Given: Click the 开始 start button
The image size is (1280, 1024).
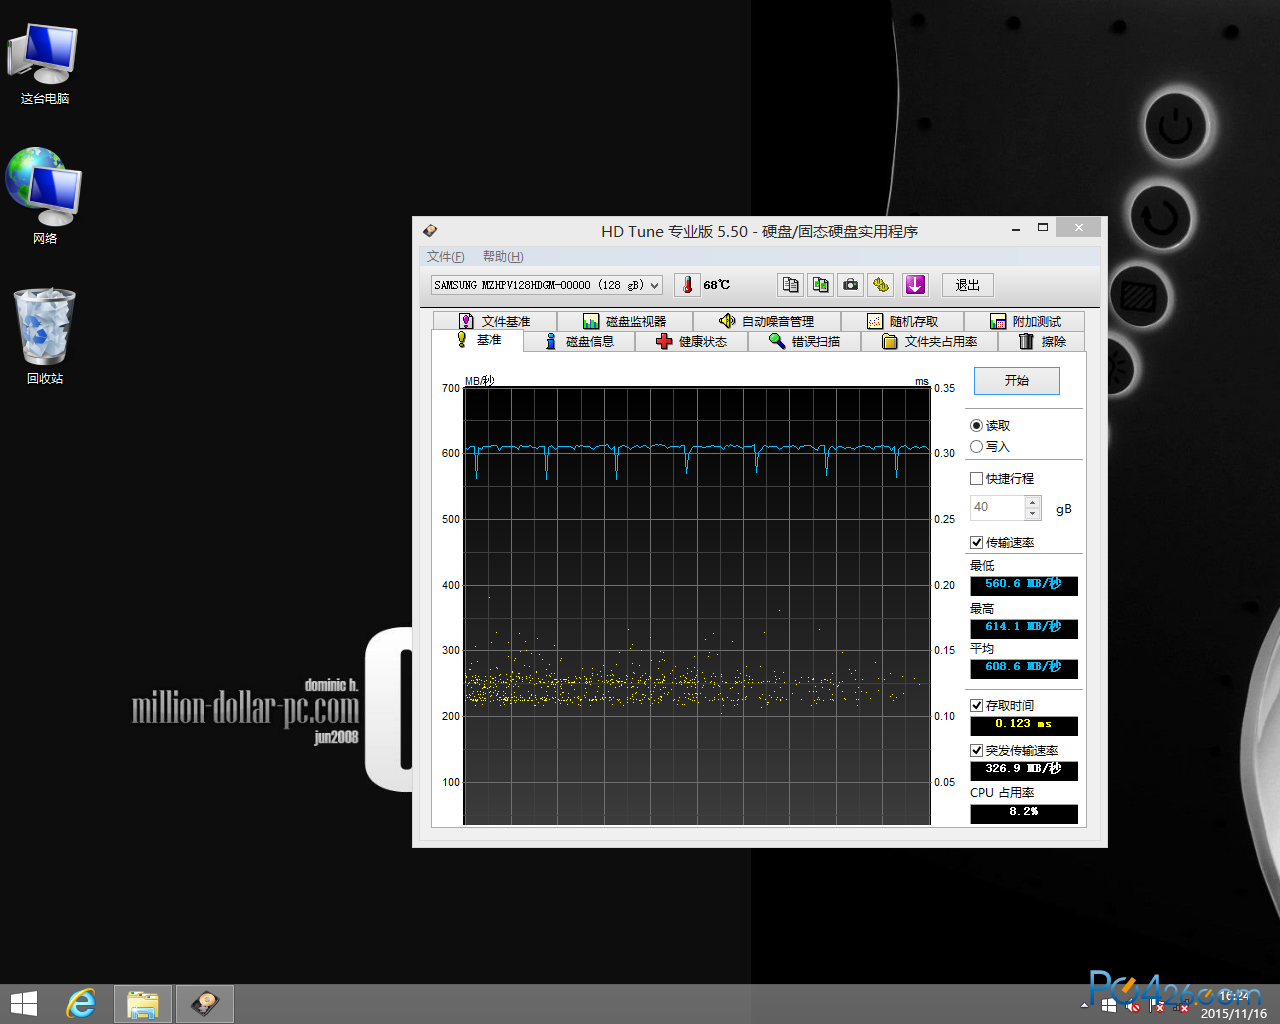Looking at the screenshot, I should coord(1016,381).
